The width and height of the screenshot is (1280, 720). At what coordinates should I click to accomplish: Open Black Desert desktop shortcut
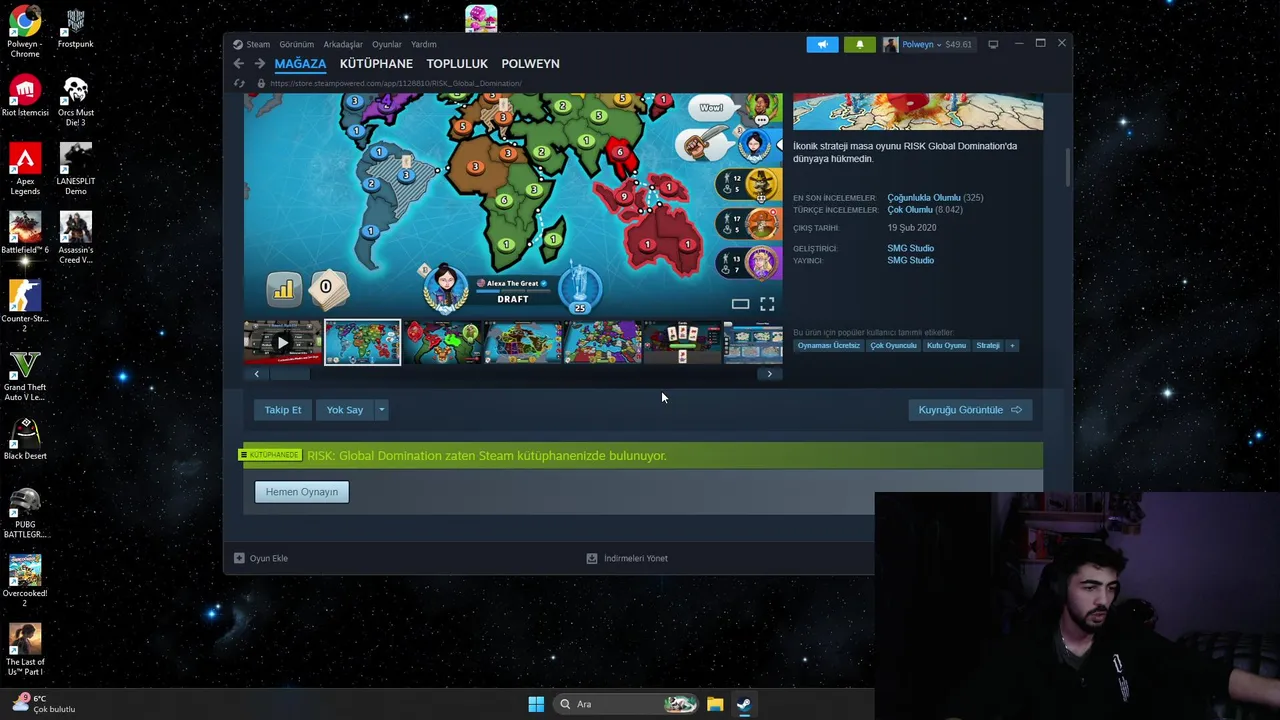pyautogui.click(x=25, y=439)
